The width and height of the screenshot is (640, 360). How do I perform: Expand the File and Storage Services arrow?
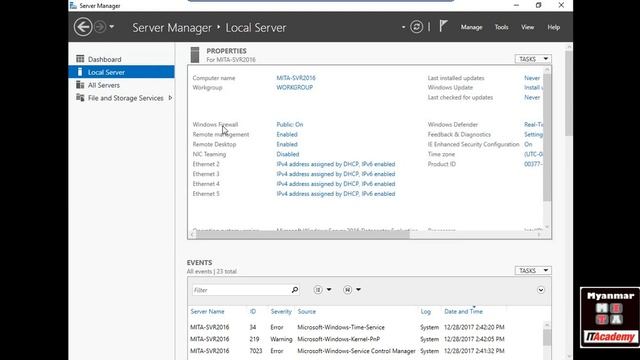[170, 98]
